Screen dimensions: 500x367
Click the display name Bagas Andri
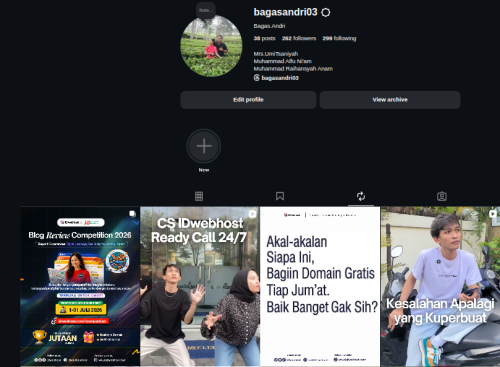point(269,26)
